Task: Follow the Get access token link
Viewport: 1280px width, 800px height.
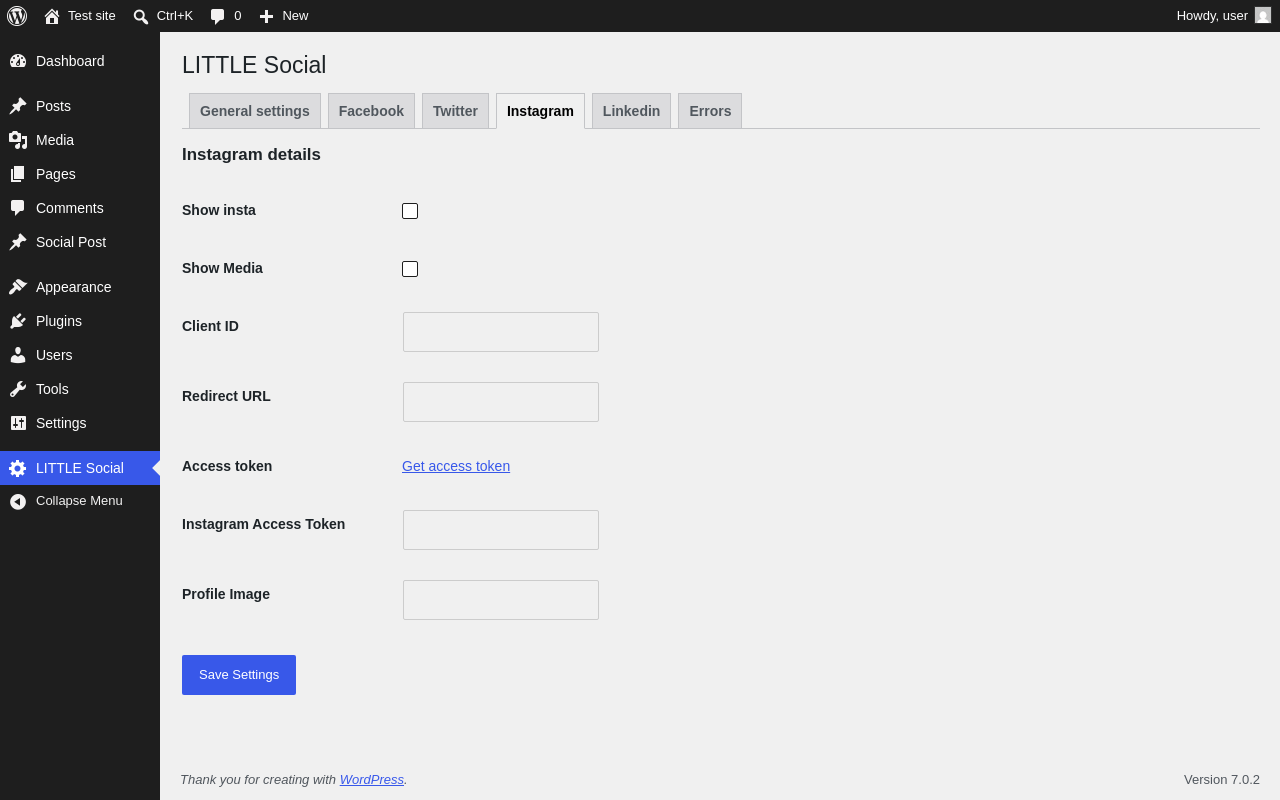Action: 456,466
